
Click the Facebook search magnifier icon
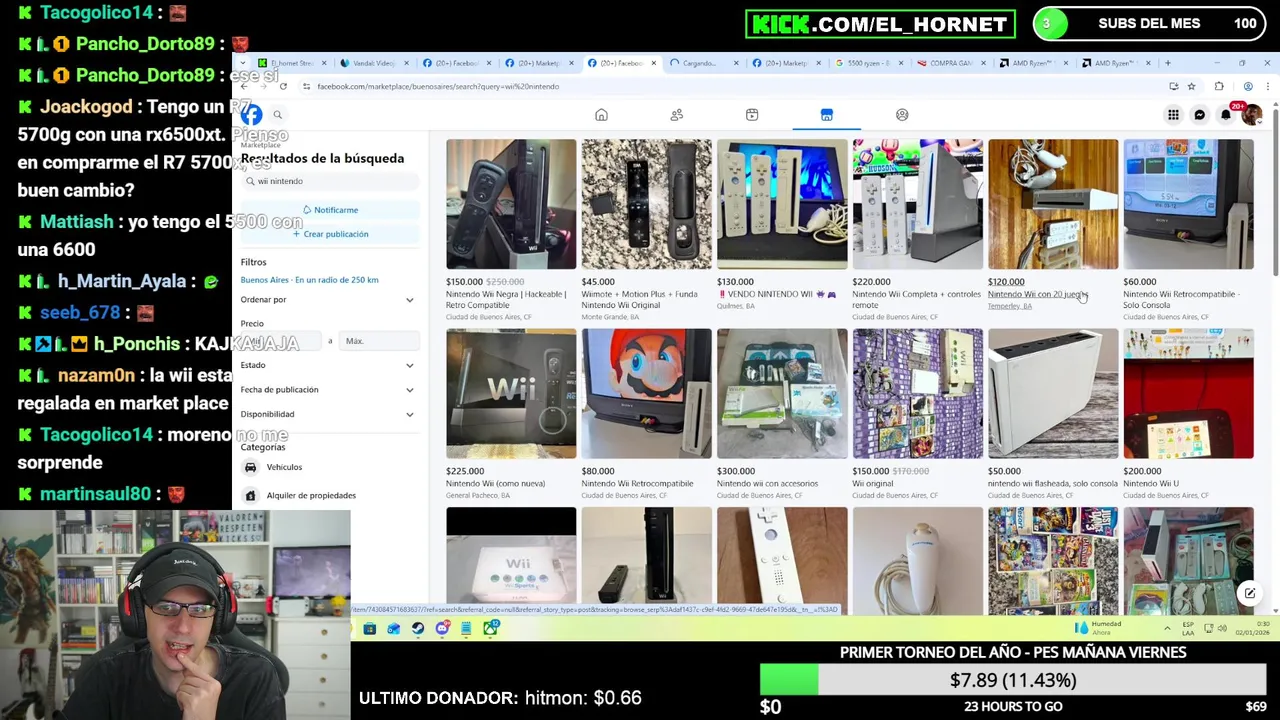pyautogui.click(x=277, y=115)
